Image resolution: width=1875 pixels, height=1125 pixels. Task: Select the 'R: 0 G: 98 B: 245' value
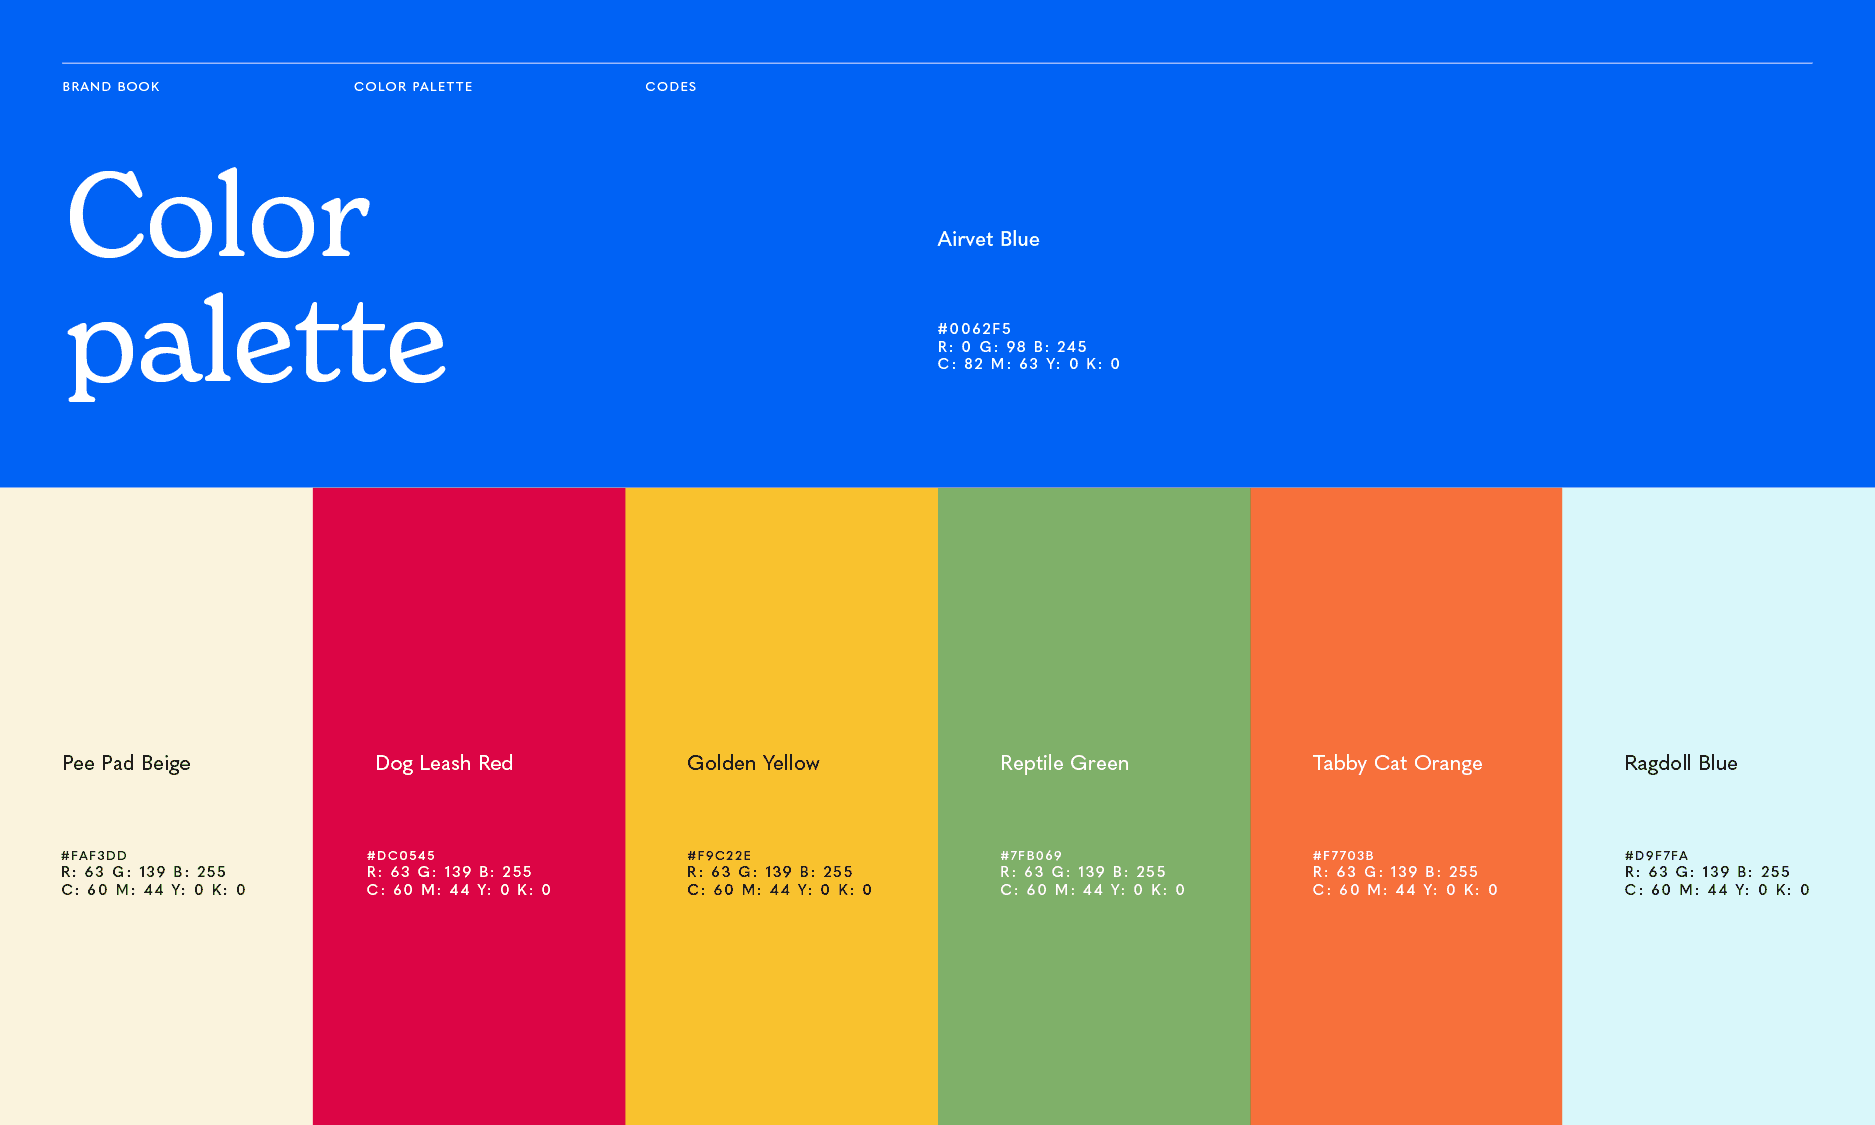click(1012, 347)
